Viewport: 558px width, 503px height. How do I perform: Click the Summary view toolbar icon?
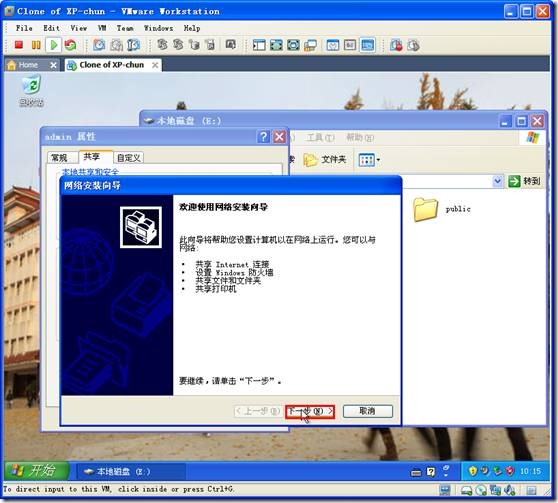[x=333, y=45]
